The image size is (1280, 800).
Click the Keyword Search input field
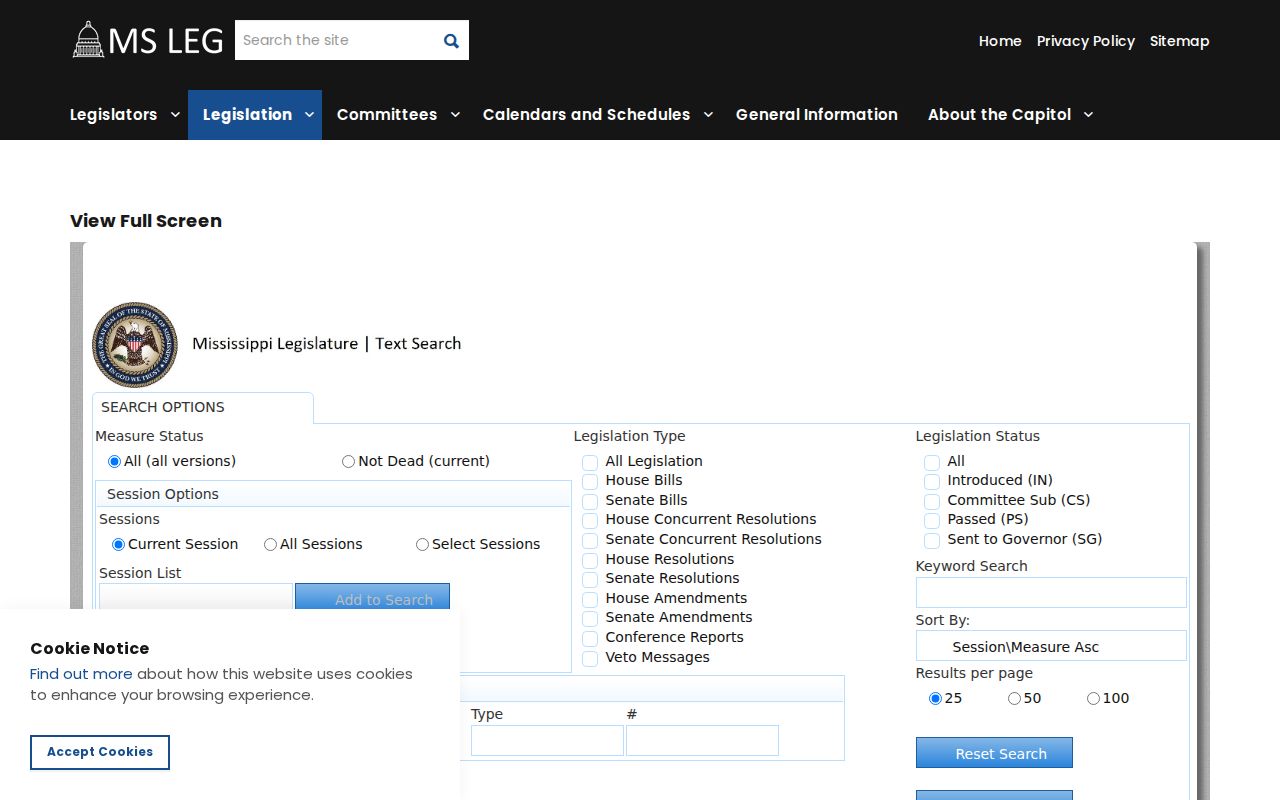click(x=1051, y=592)
